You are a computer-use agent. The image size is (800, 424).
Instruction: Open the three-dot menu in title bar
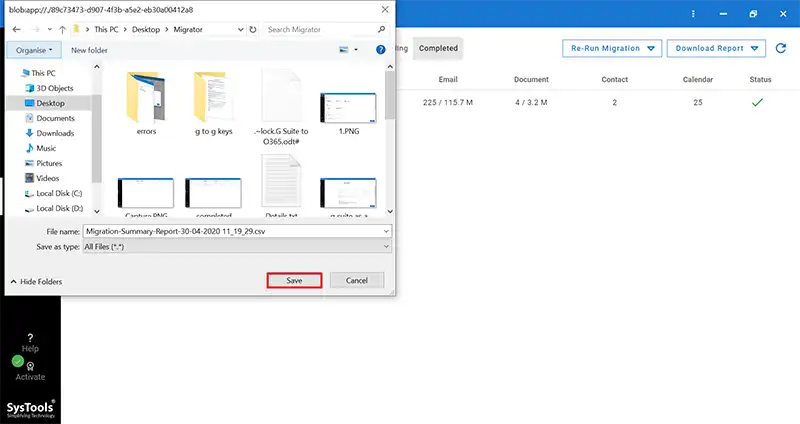click(693, 14)
